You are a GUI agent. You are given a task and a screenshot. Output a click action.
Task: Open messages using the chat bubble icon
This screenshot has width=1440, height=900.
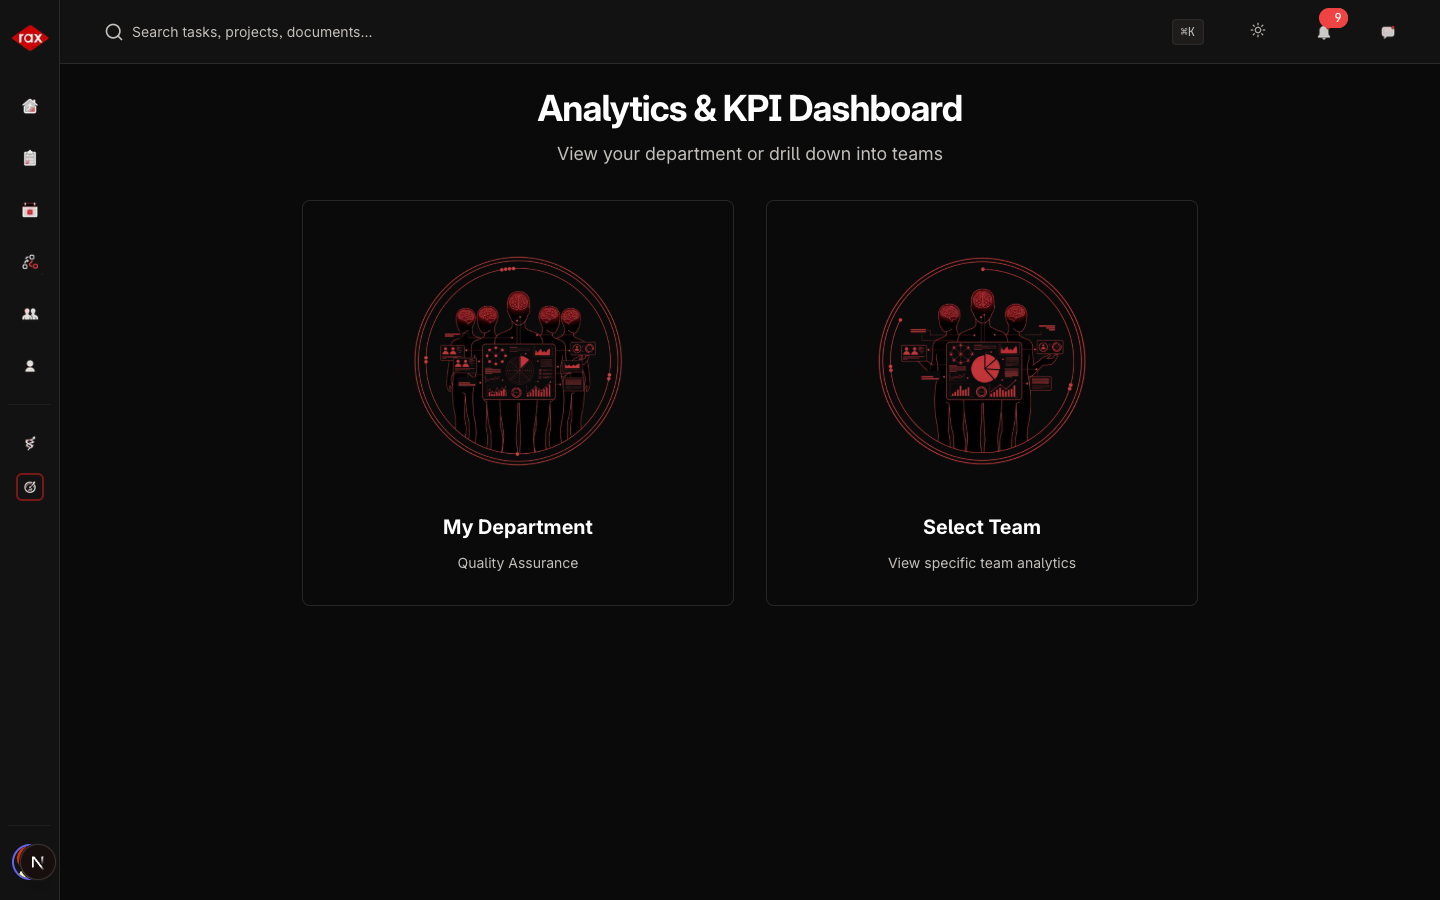1388,32
